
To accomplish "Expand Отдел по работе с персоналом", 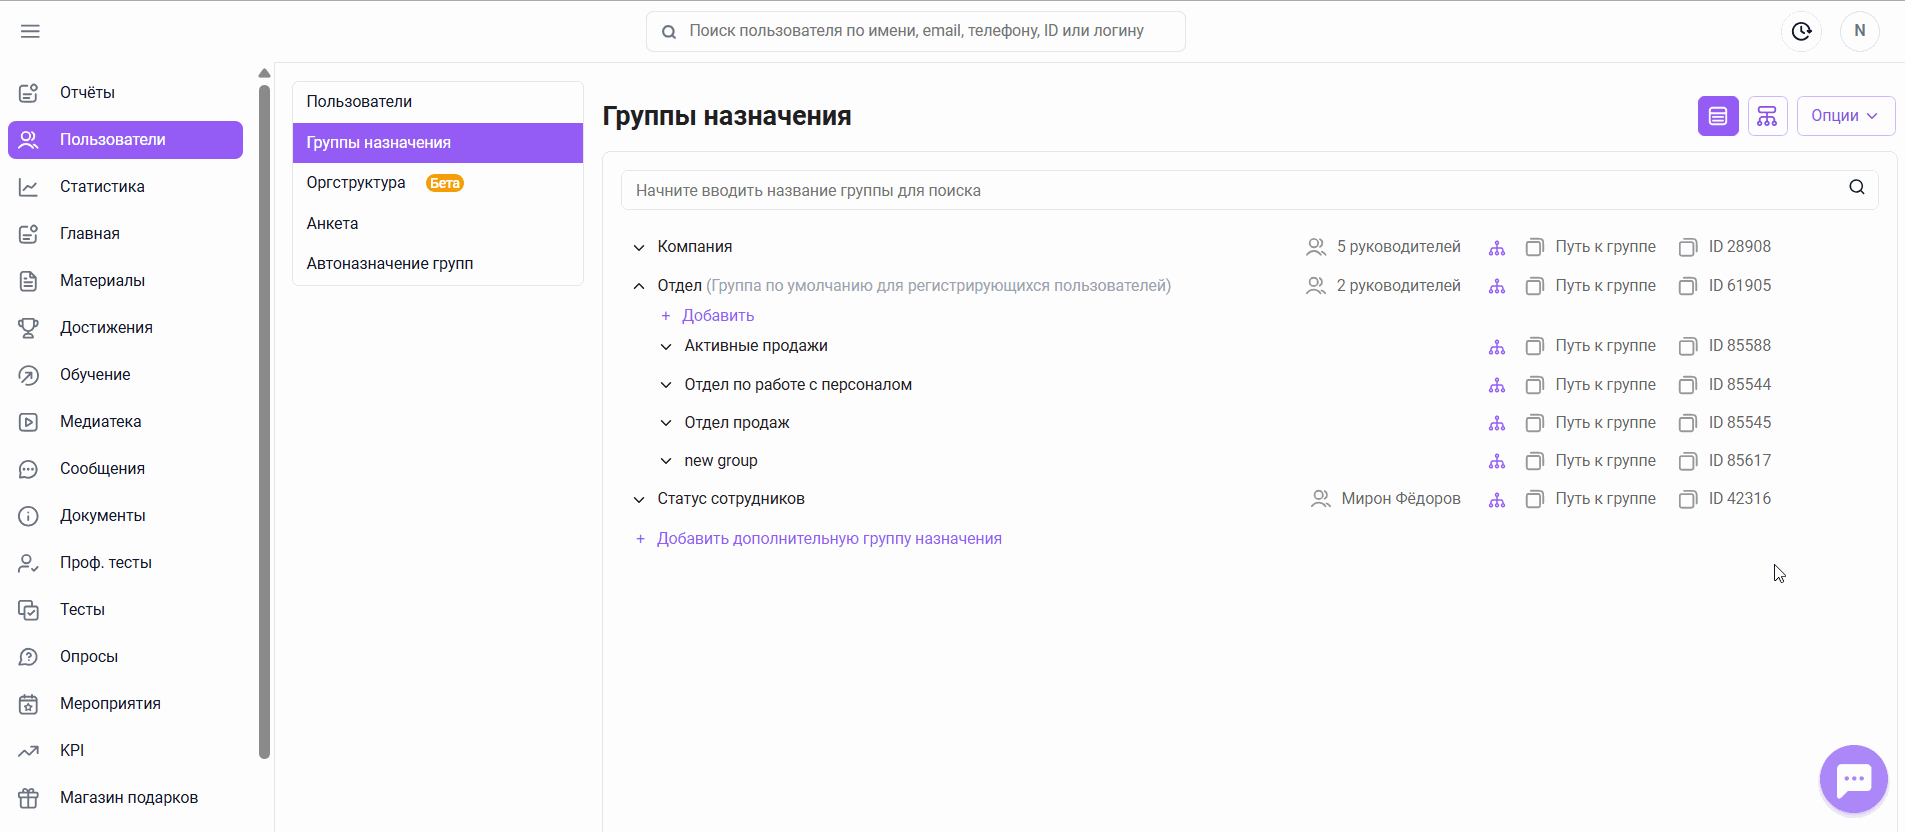I will 666,385.
